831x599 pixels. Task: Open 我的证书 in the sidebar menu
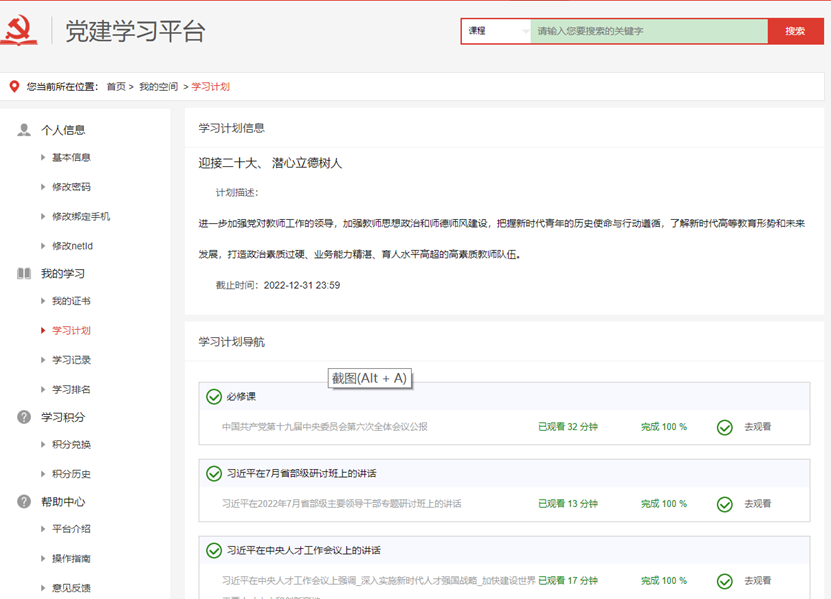71,302
